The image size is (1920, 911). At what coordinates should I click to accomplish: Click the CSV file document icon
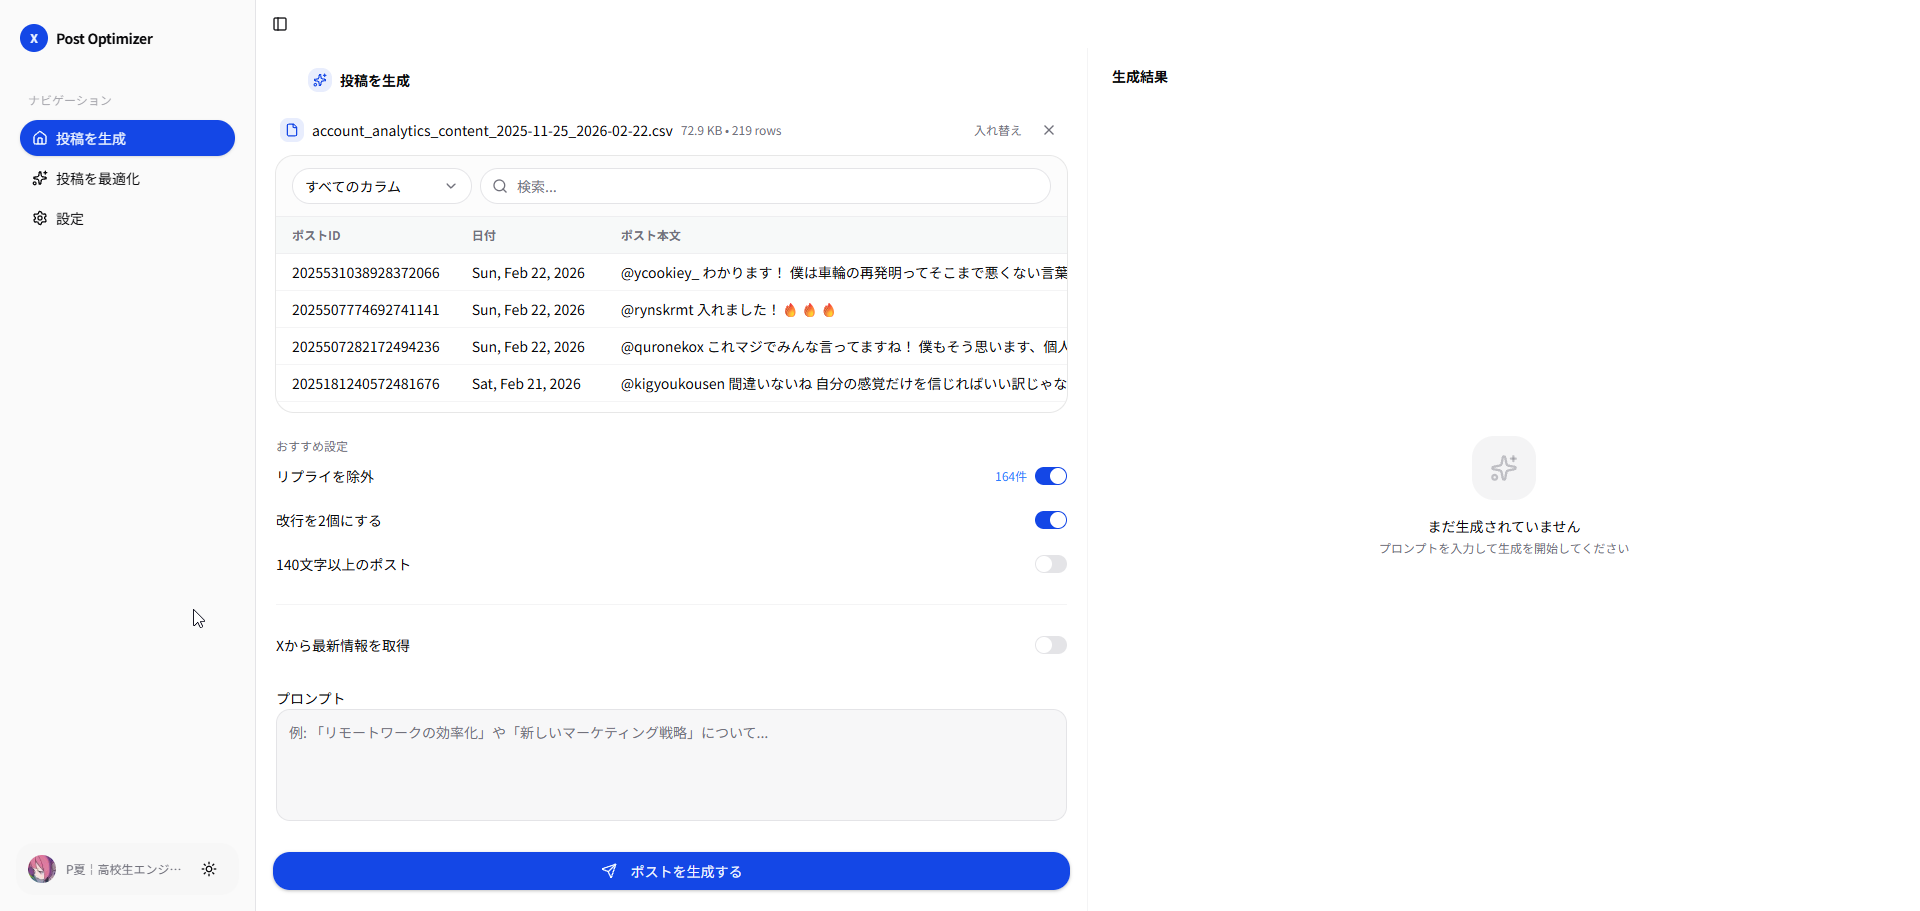click(292, 130)
